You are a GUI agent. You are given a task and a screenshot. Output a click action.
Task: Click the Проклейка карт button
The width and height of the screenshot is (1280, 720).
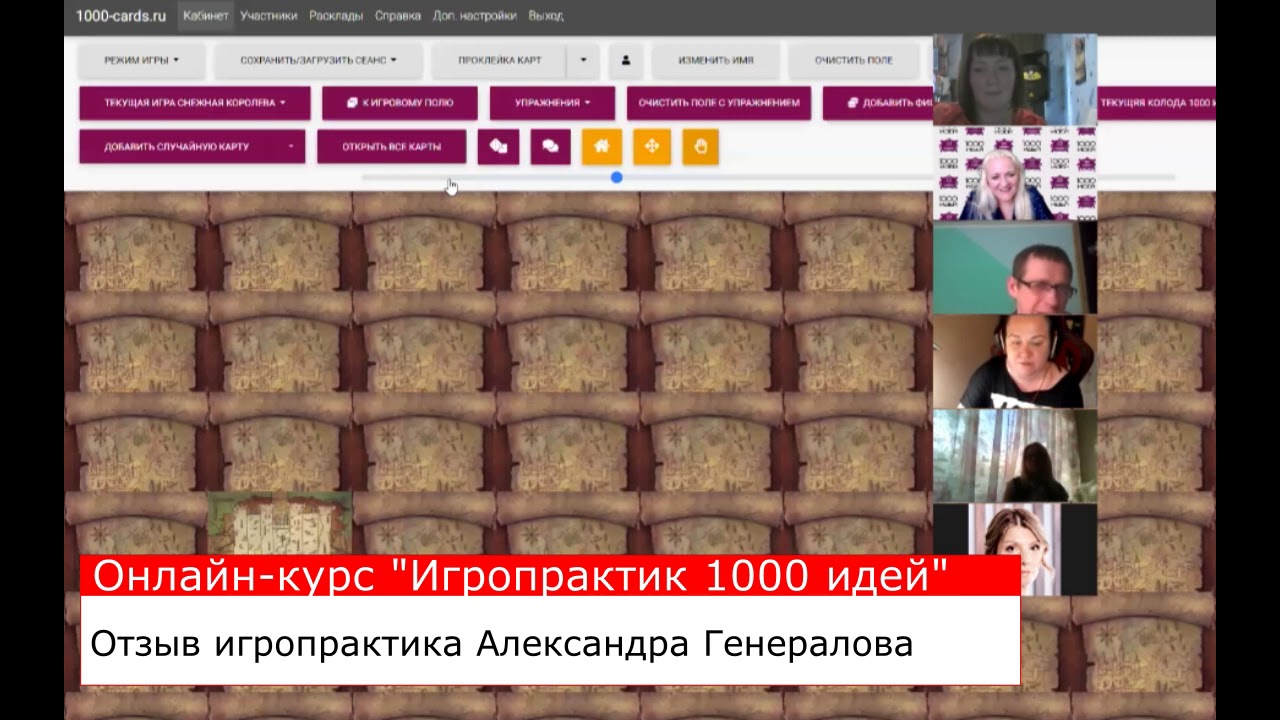pyautogui.click(x=499, y=60)
